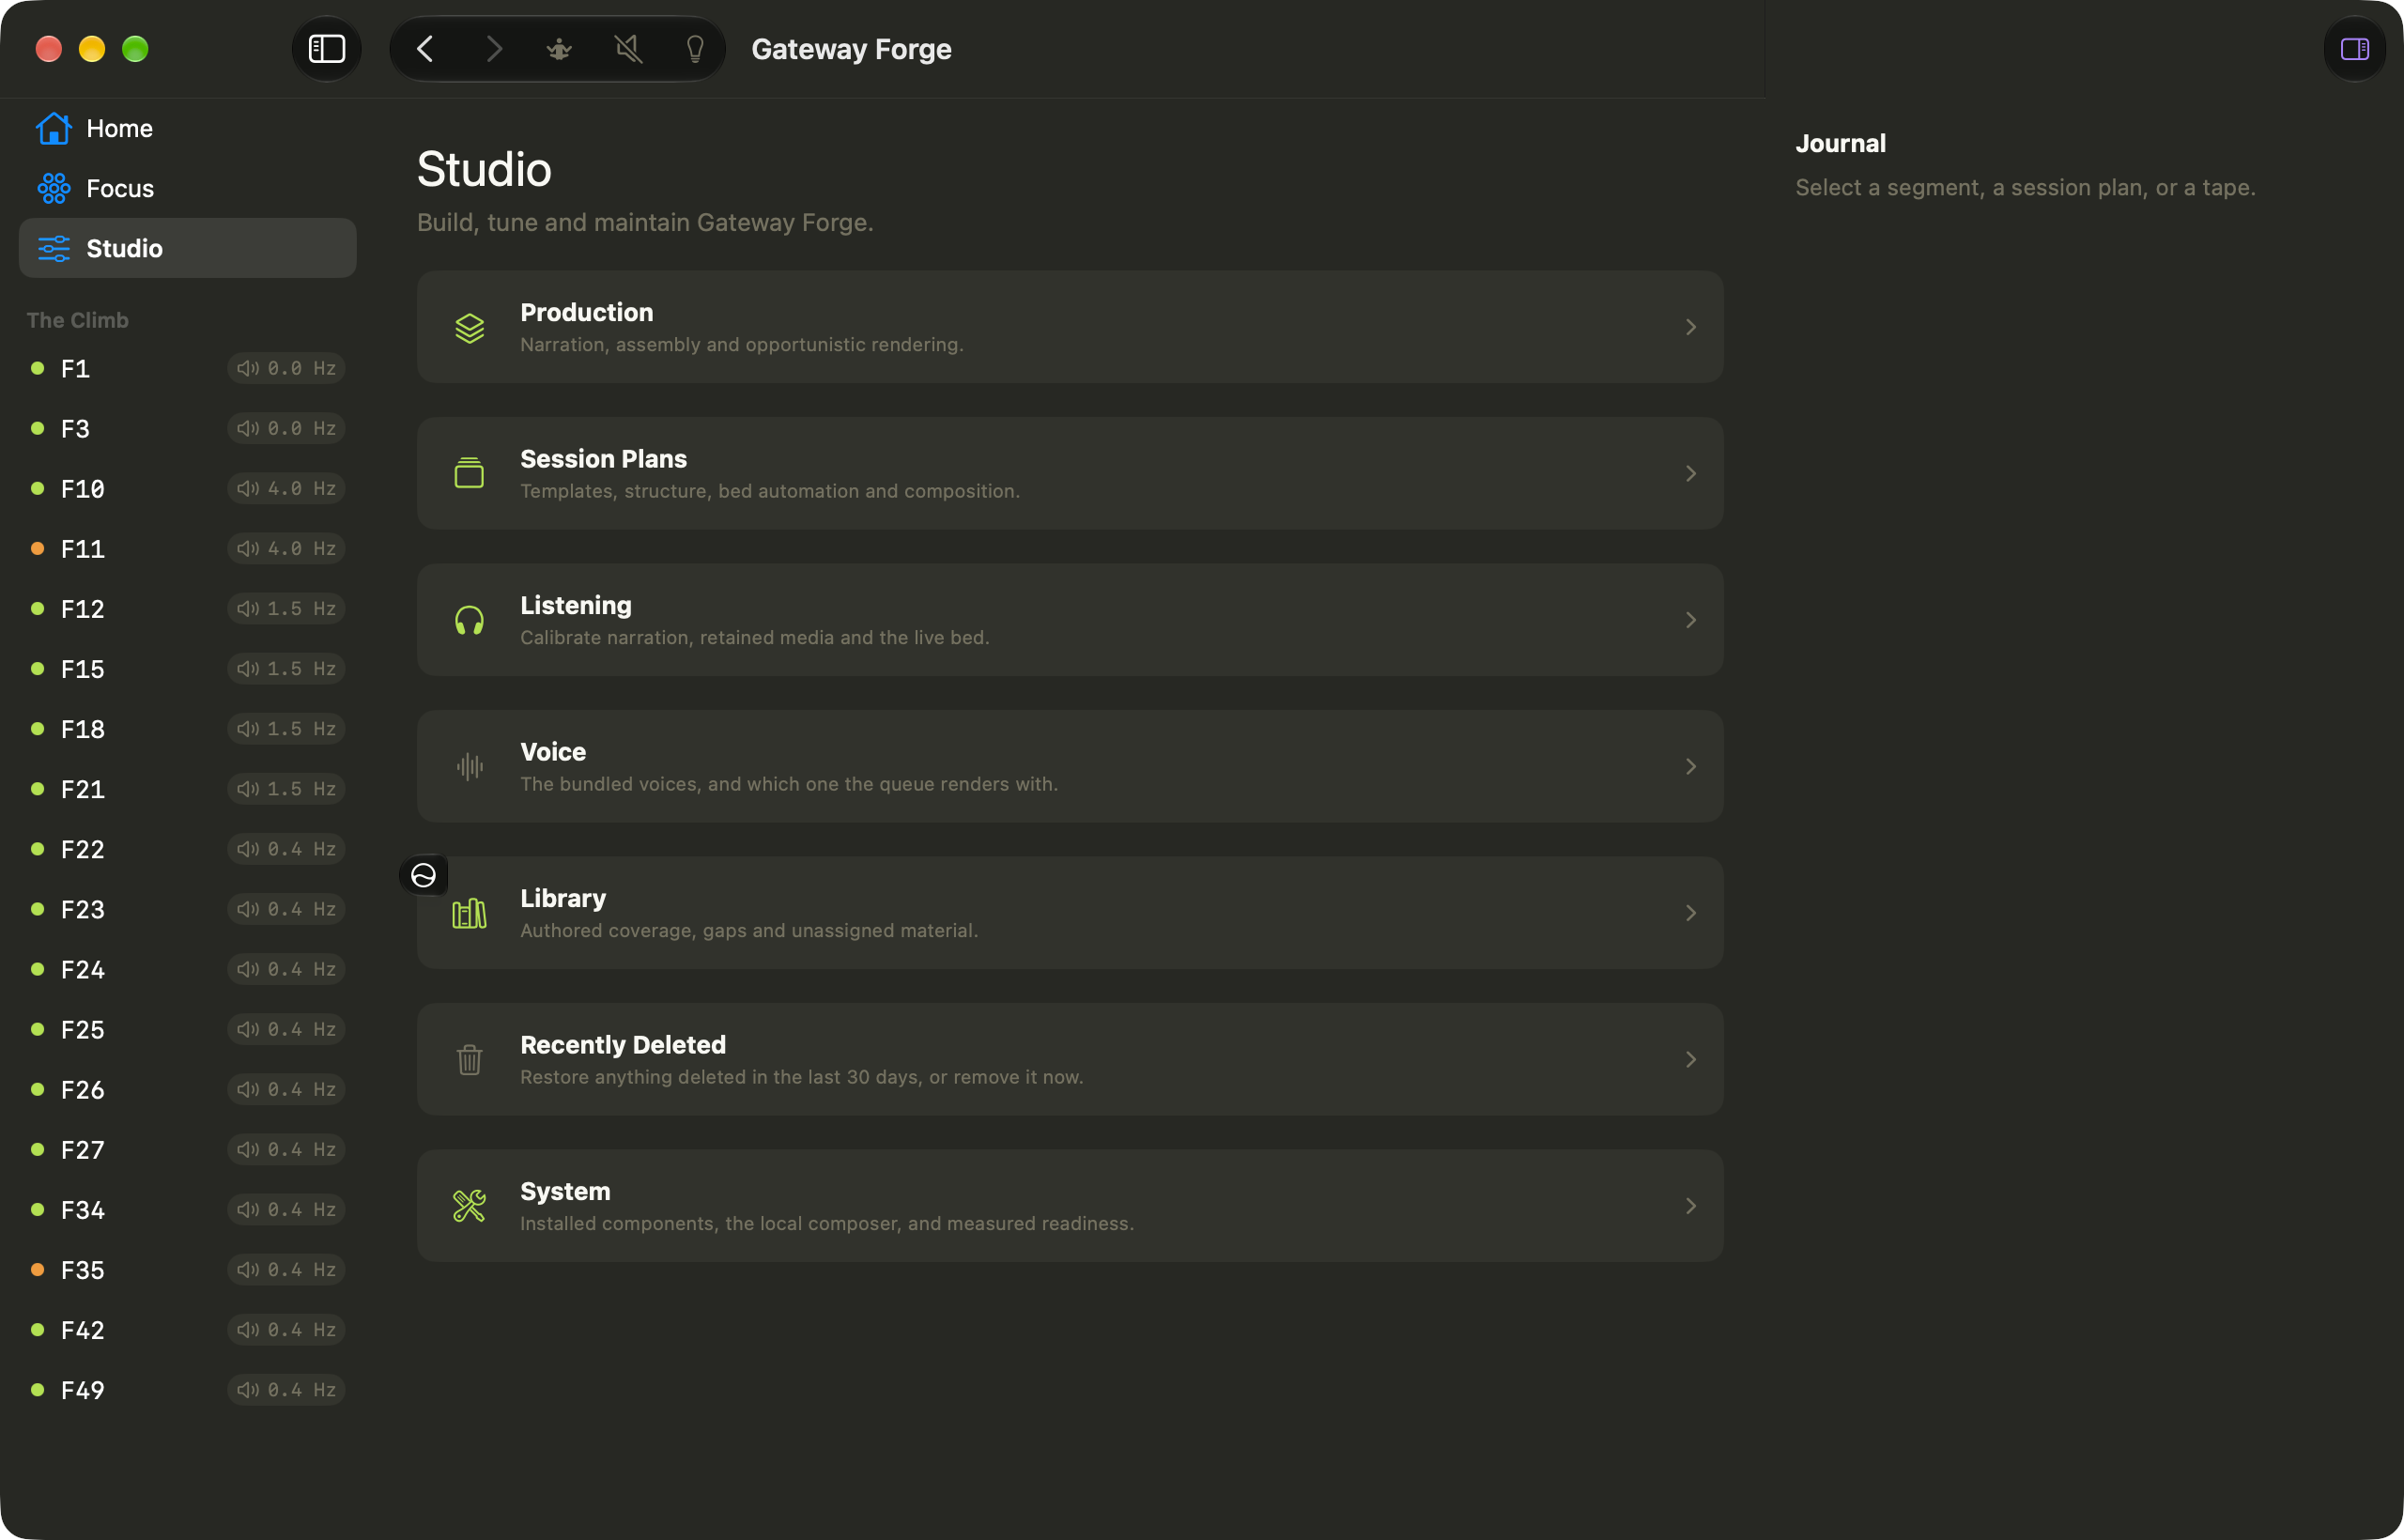Viewport: 2404px width, 1540px height.
Task: Toggle the right Journal panel button
Action: coord(2355,49)
